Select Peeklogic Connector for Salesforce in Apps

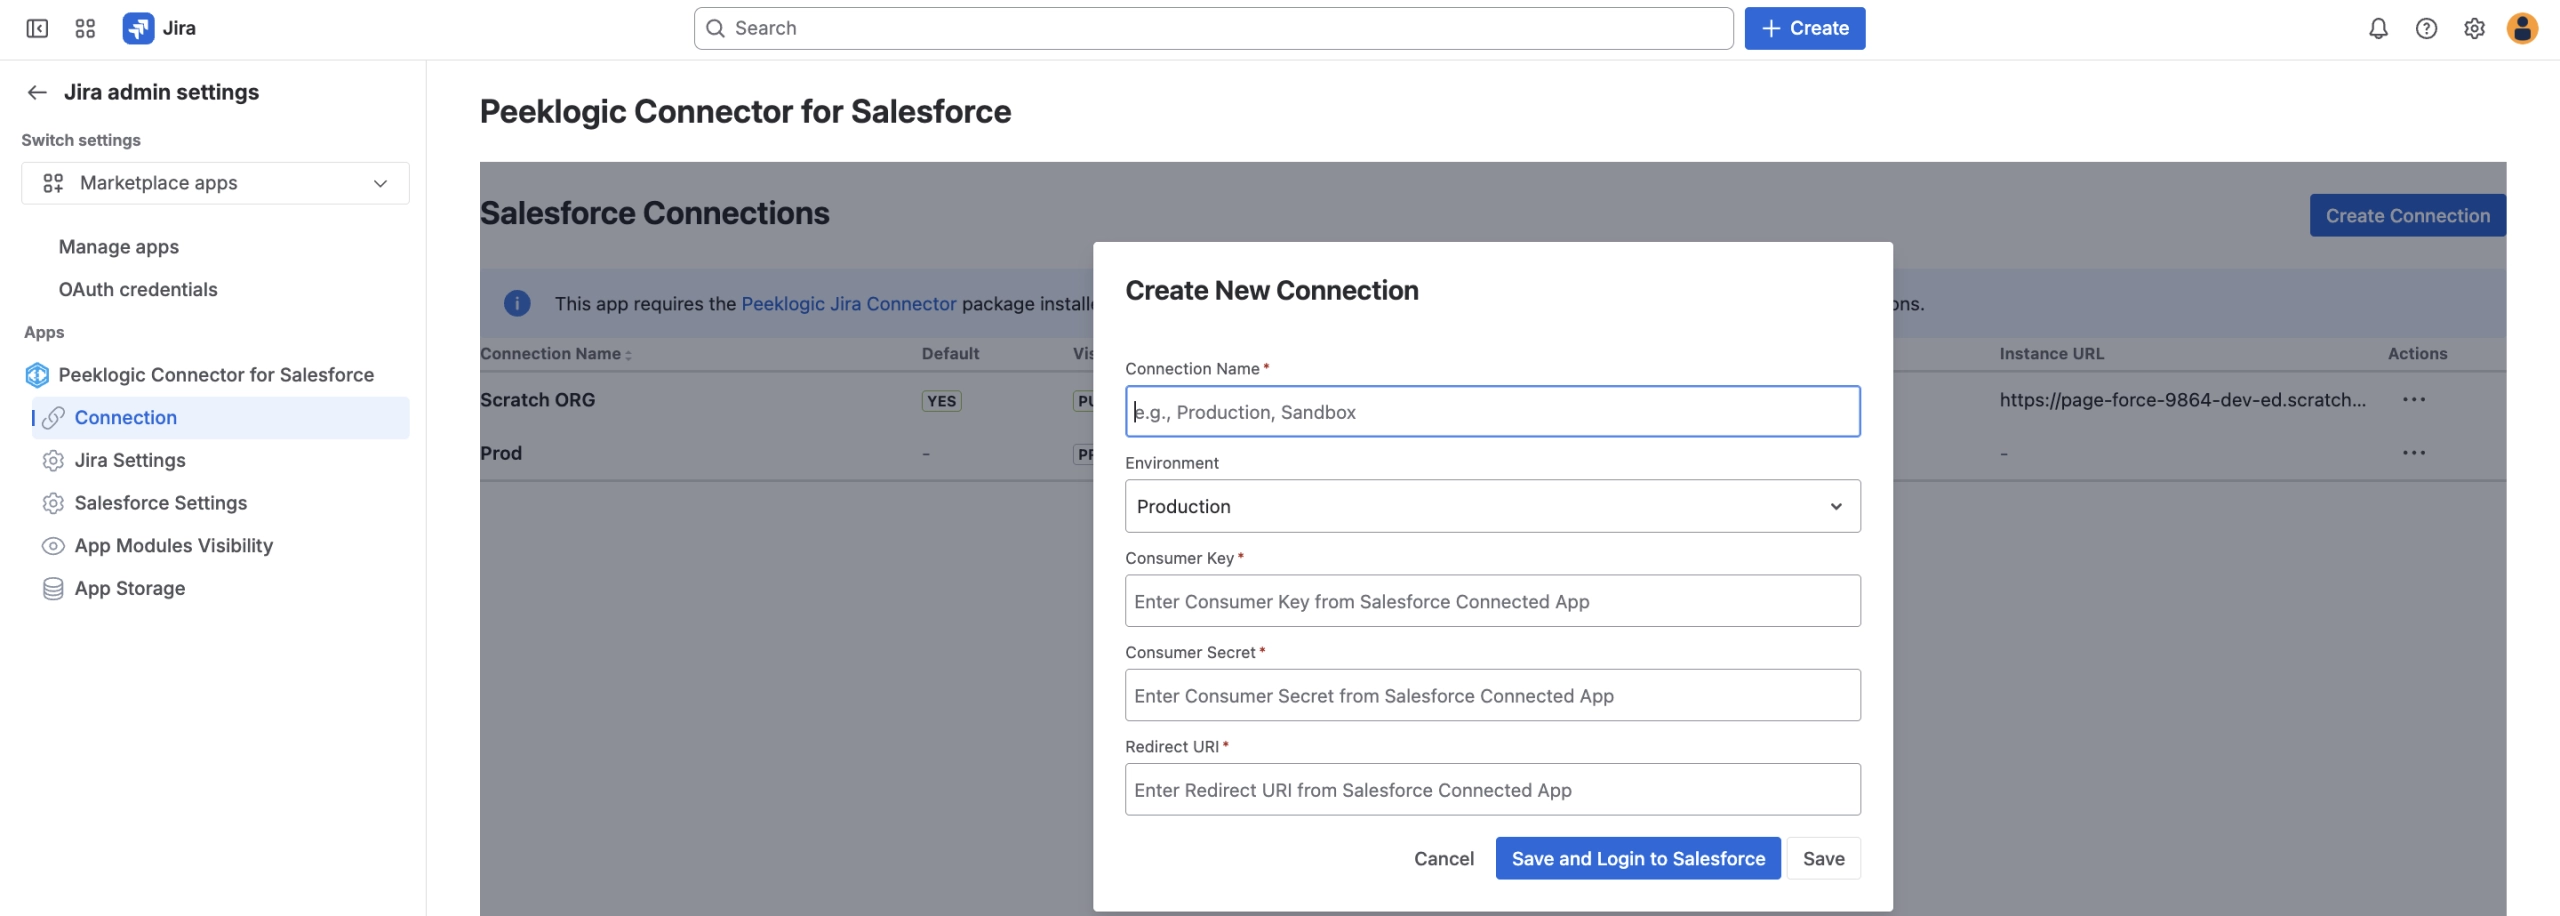click(215, 375)
